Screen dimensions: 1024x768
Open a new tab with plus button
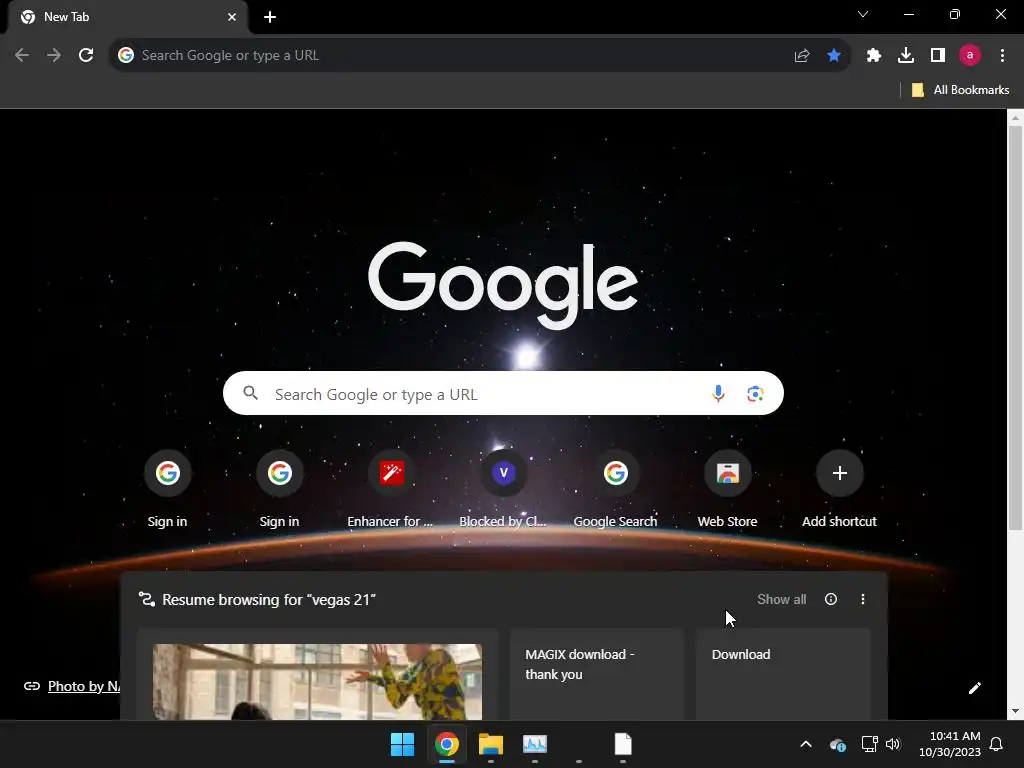coord(270,17)
